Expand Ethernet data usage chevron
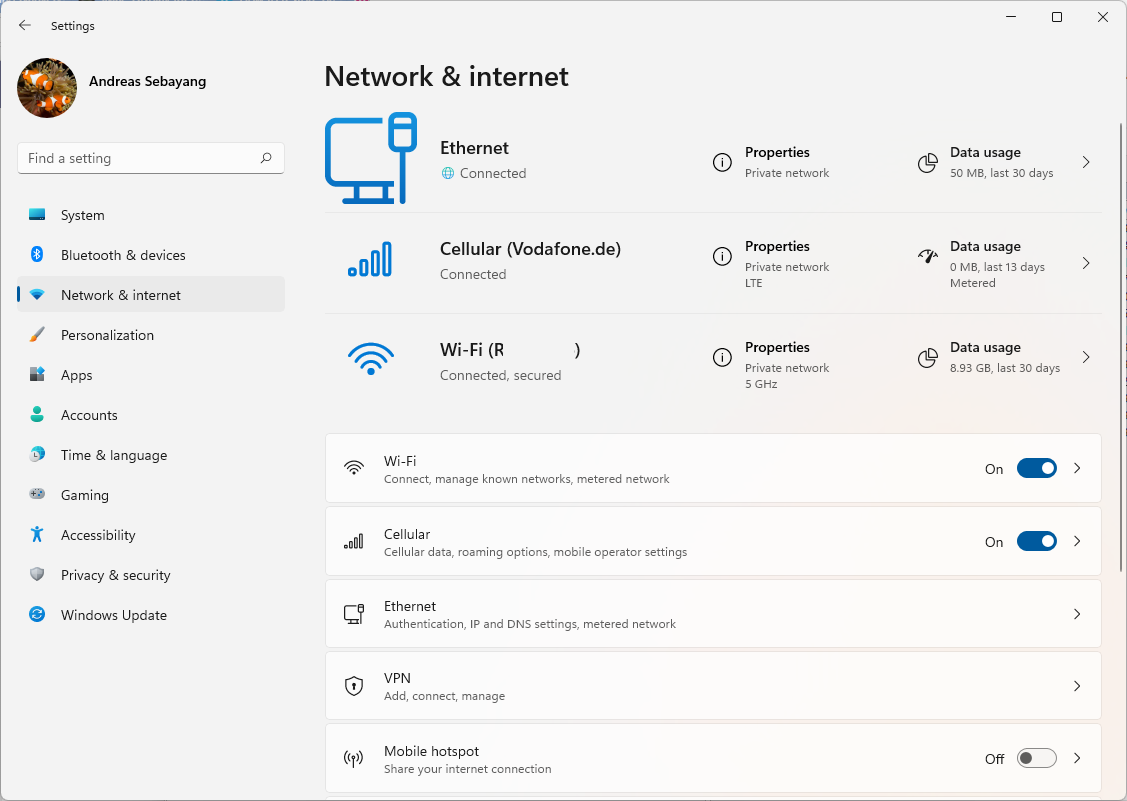 [1086, 162]
